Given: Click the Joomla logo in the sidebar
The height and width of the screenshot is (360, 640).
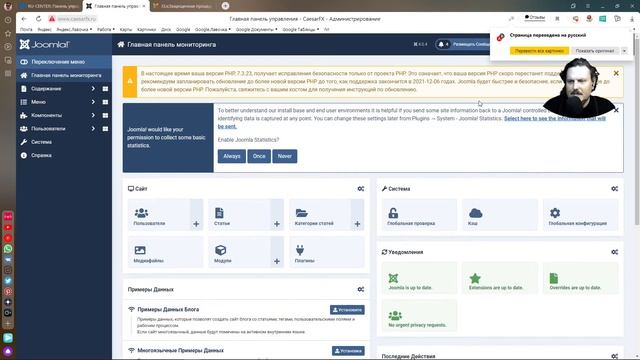Looking at the screenshot, I should coord(44,44).
